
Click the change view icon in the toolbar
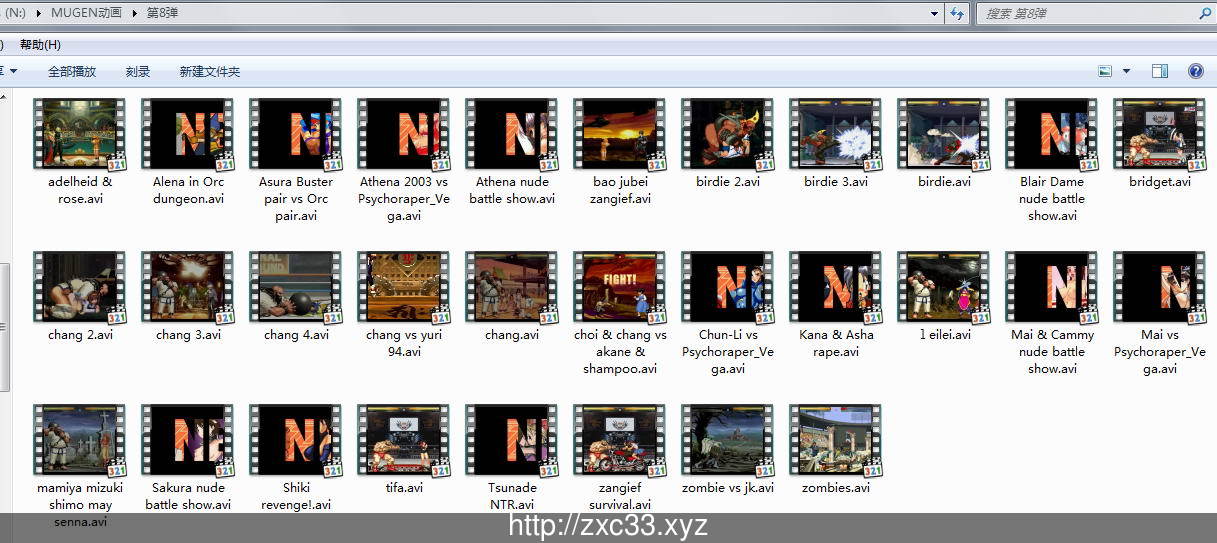point(1105,71)
